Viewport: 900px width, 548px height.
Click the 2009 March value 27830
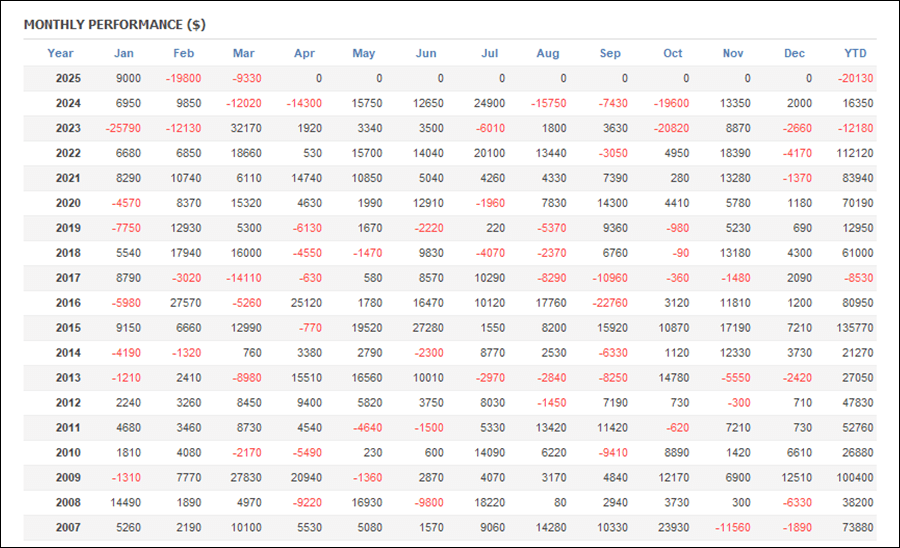click(246, 478)
